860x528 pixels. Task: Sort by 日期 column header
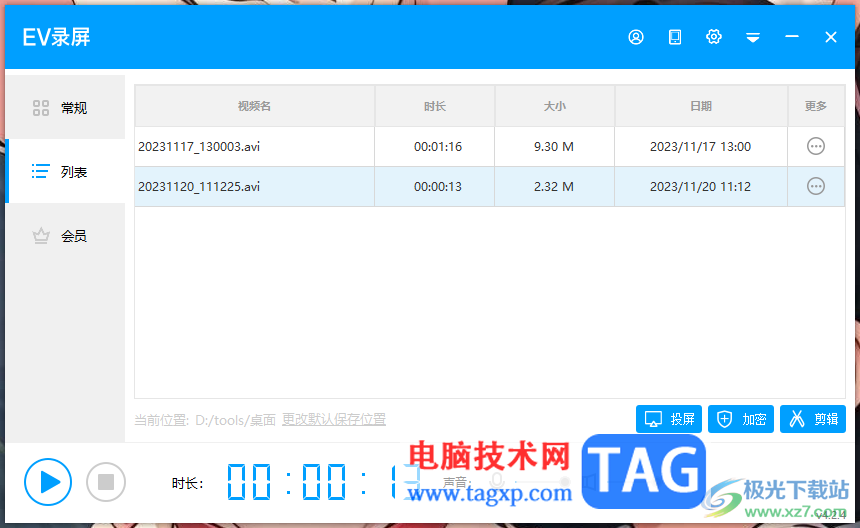pyautogui.click(x=701, y=106)
